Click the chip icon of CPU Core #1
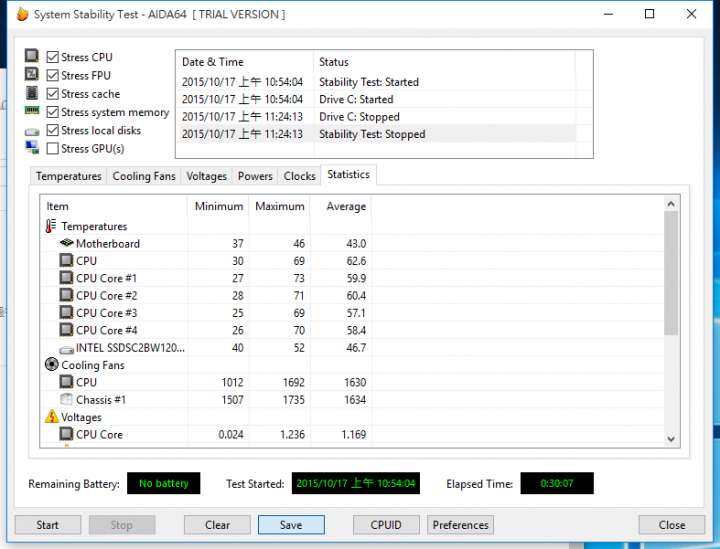Screen dimensions: 720x549 pyautogui.click(x=66, y=278)
